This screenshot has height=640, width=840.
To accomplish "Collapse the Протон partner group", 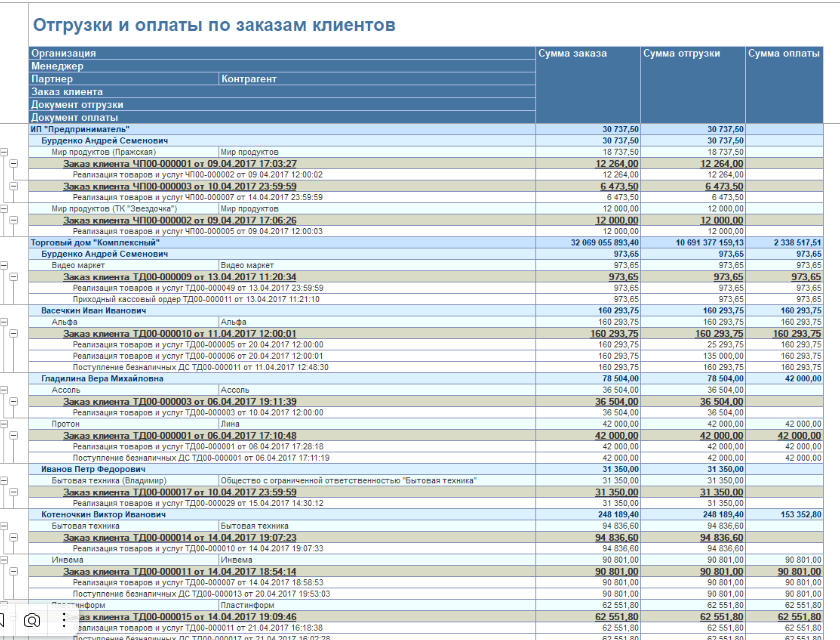I will tap(4, 424).
